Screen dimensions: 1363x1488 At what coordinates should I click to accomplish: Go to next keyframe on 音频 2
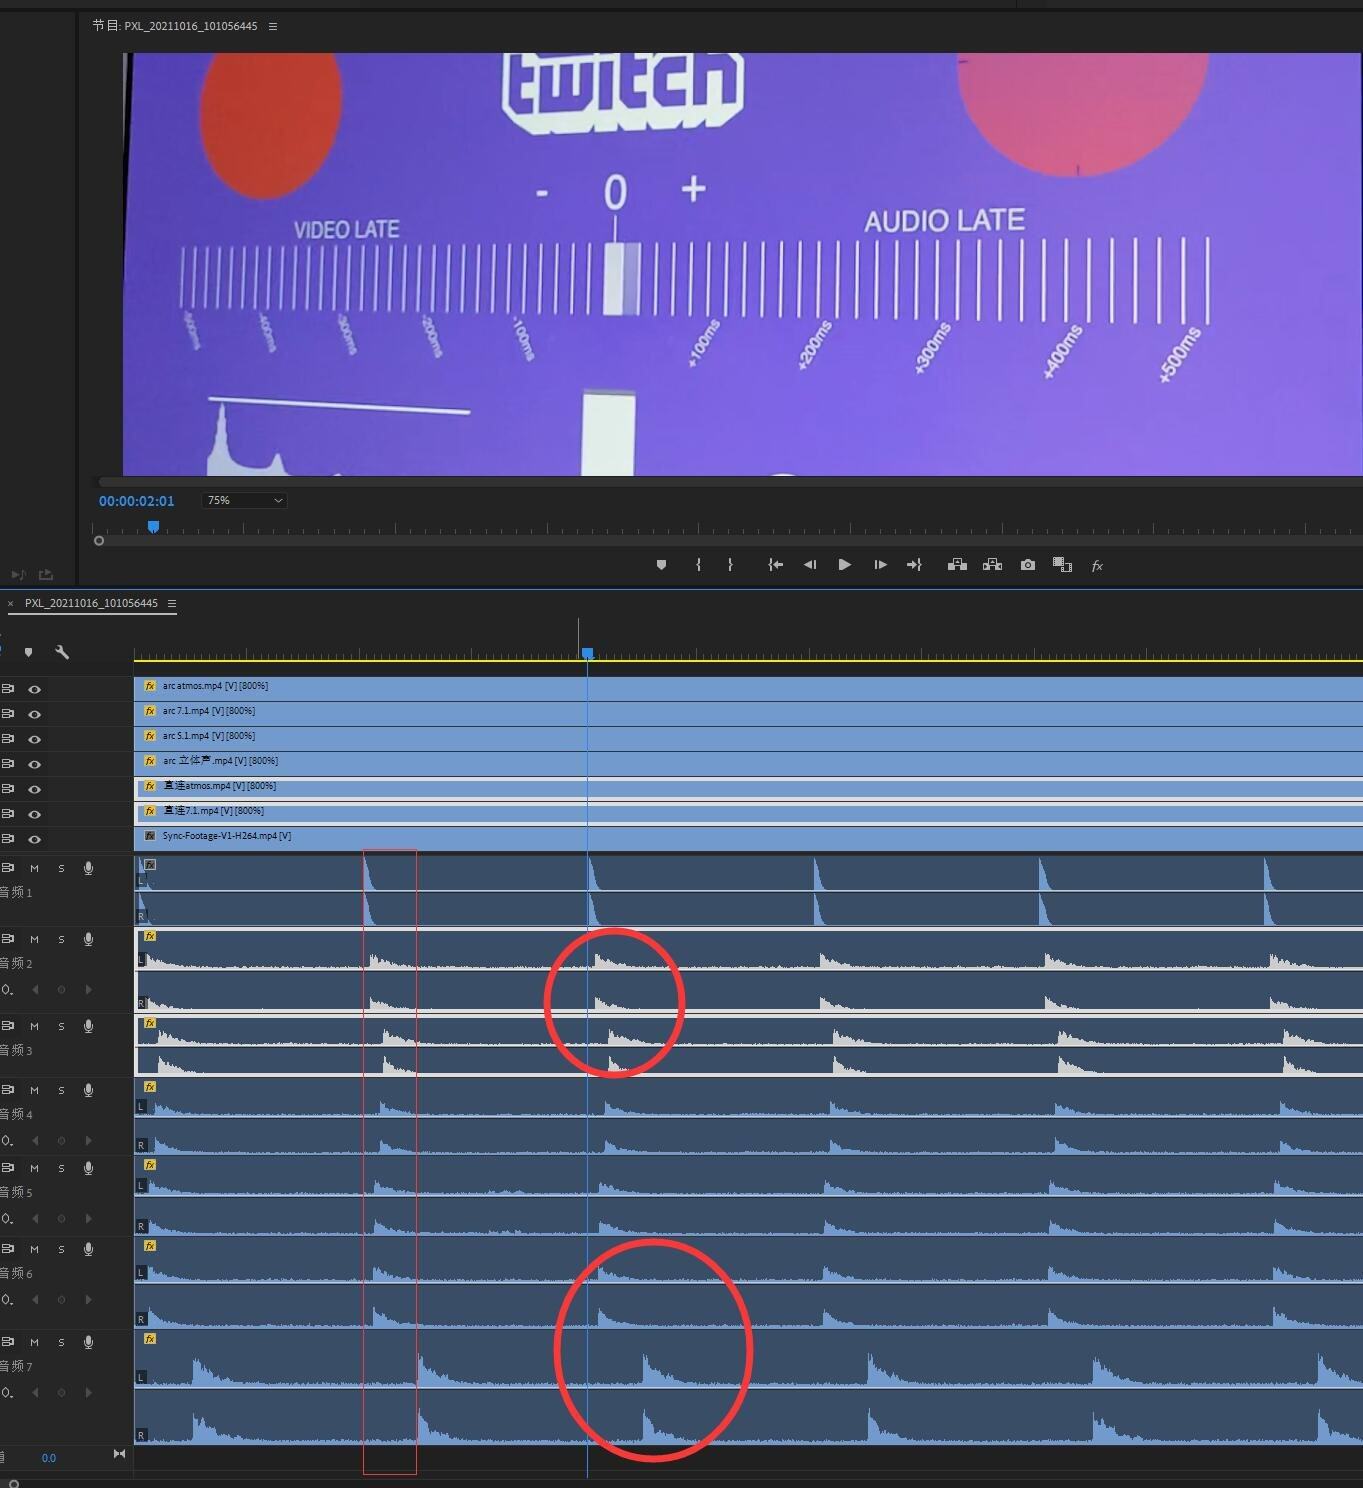point(88,990)
